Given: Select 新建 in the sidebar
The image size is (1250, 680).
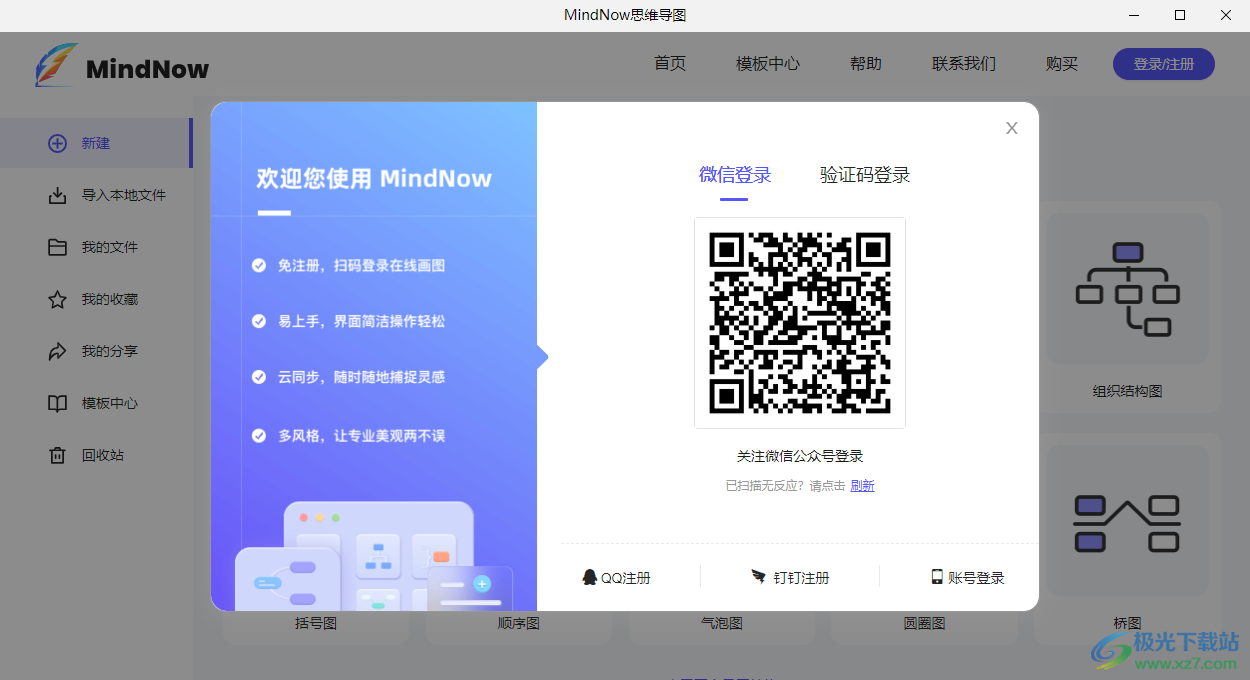Looking at the screenshot, I should pos(96,143).
